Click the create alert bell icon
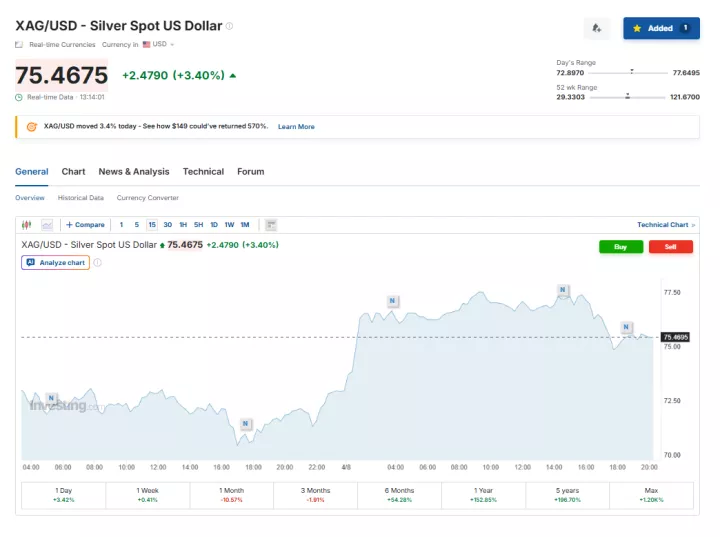 coord(597,28)
